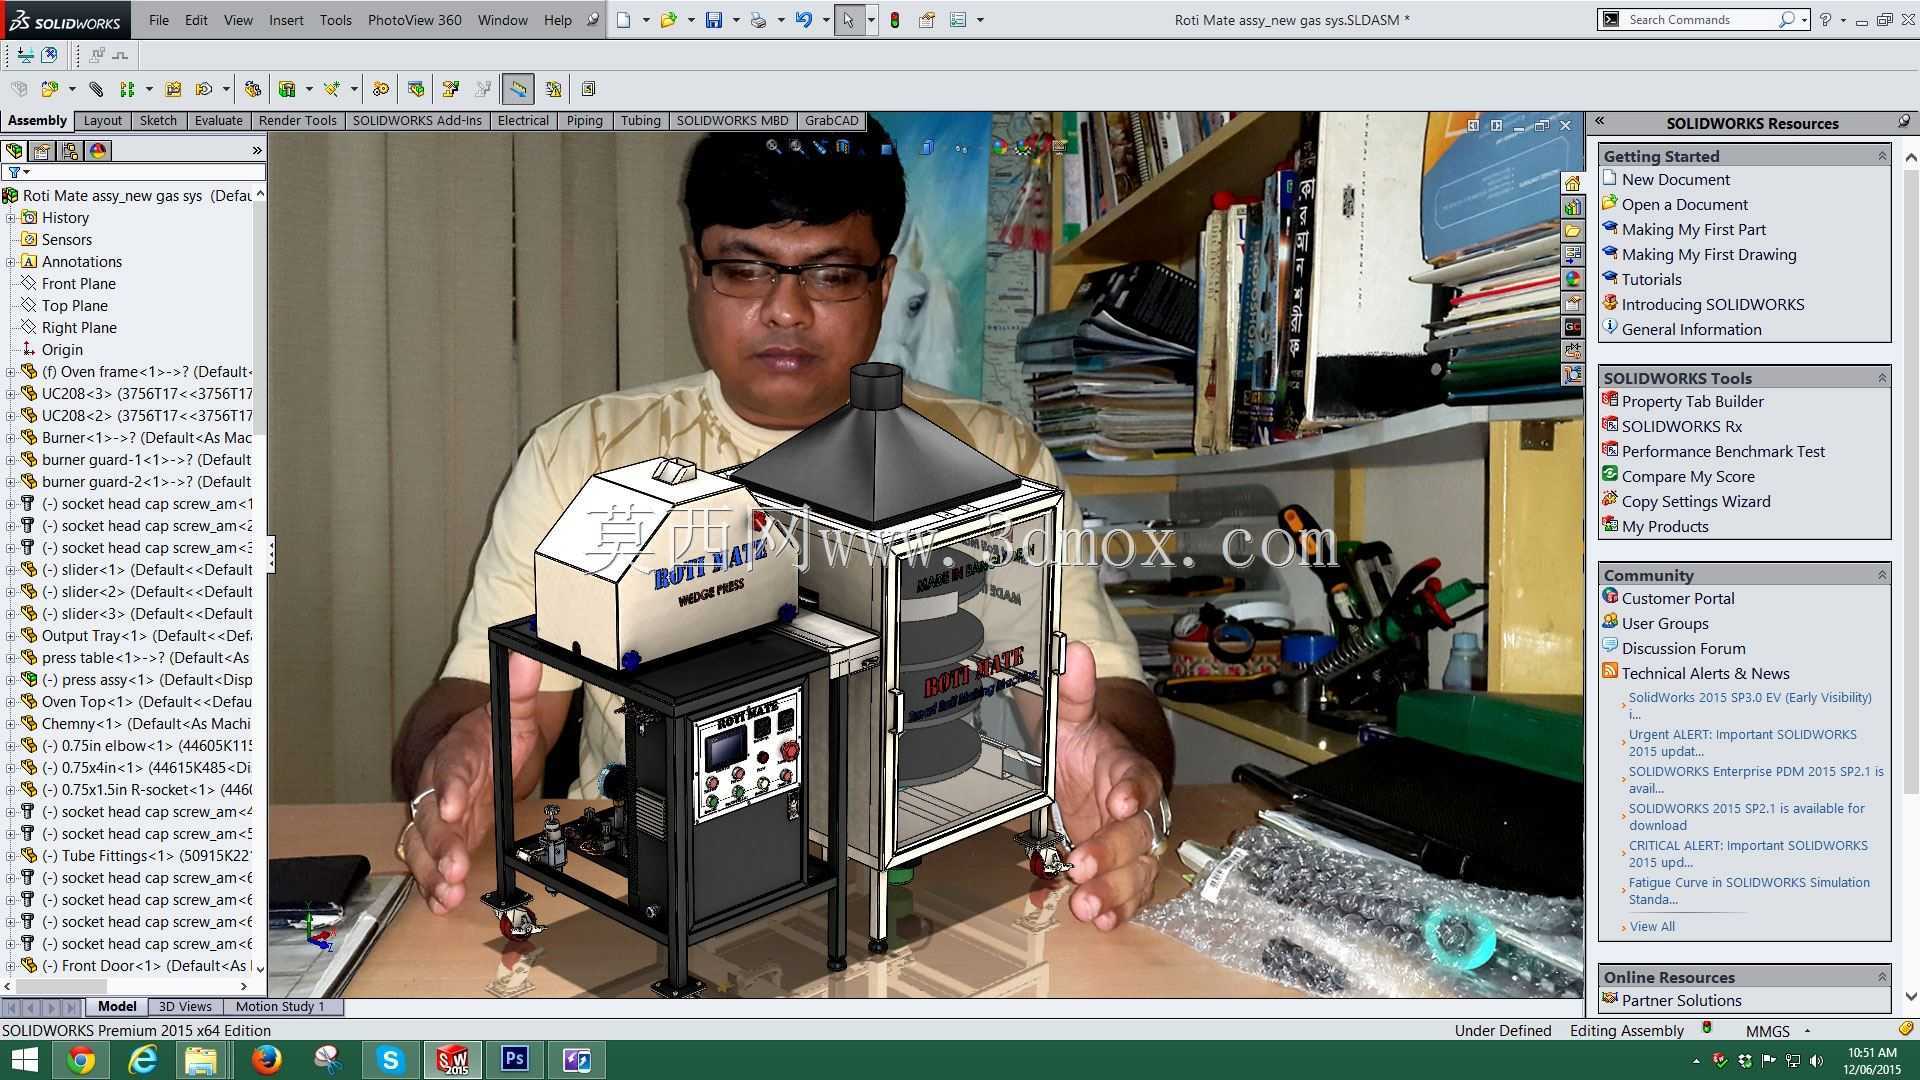Image resolution: width=1920 pixels, height=1080 pixels.
Task: Open the Discussion Forum link
Action: click(1683, 649)
